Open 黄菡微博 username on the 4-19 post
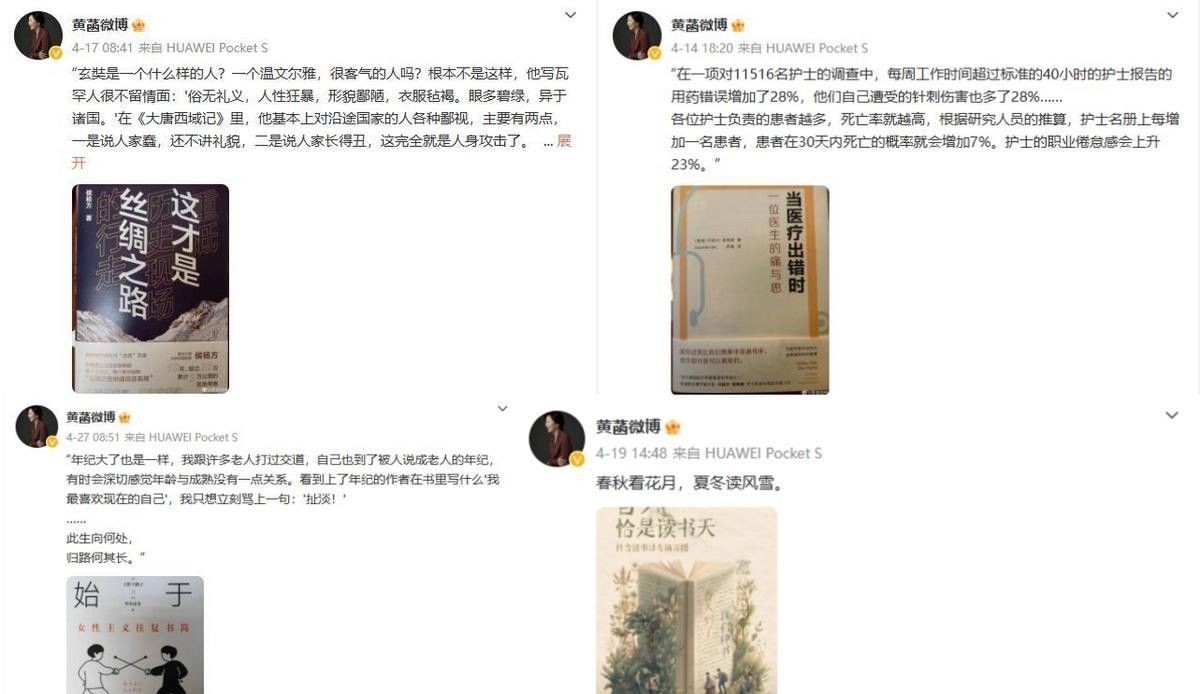The width and height of the screenshot is (1200, 694). pyautogui.click(x=628, y=427)
